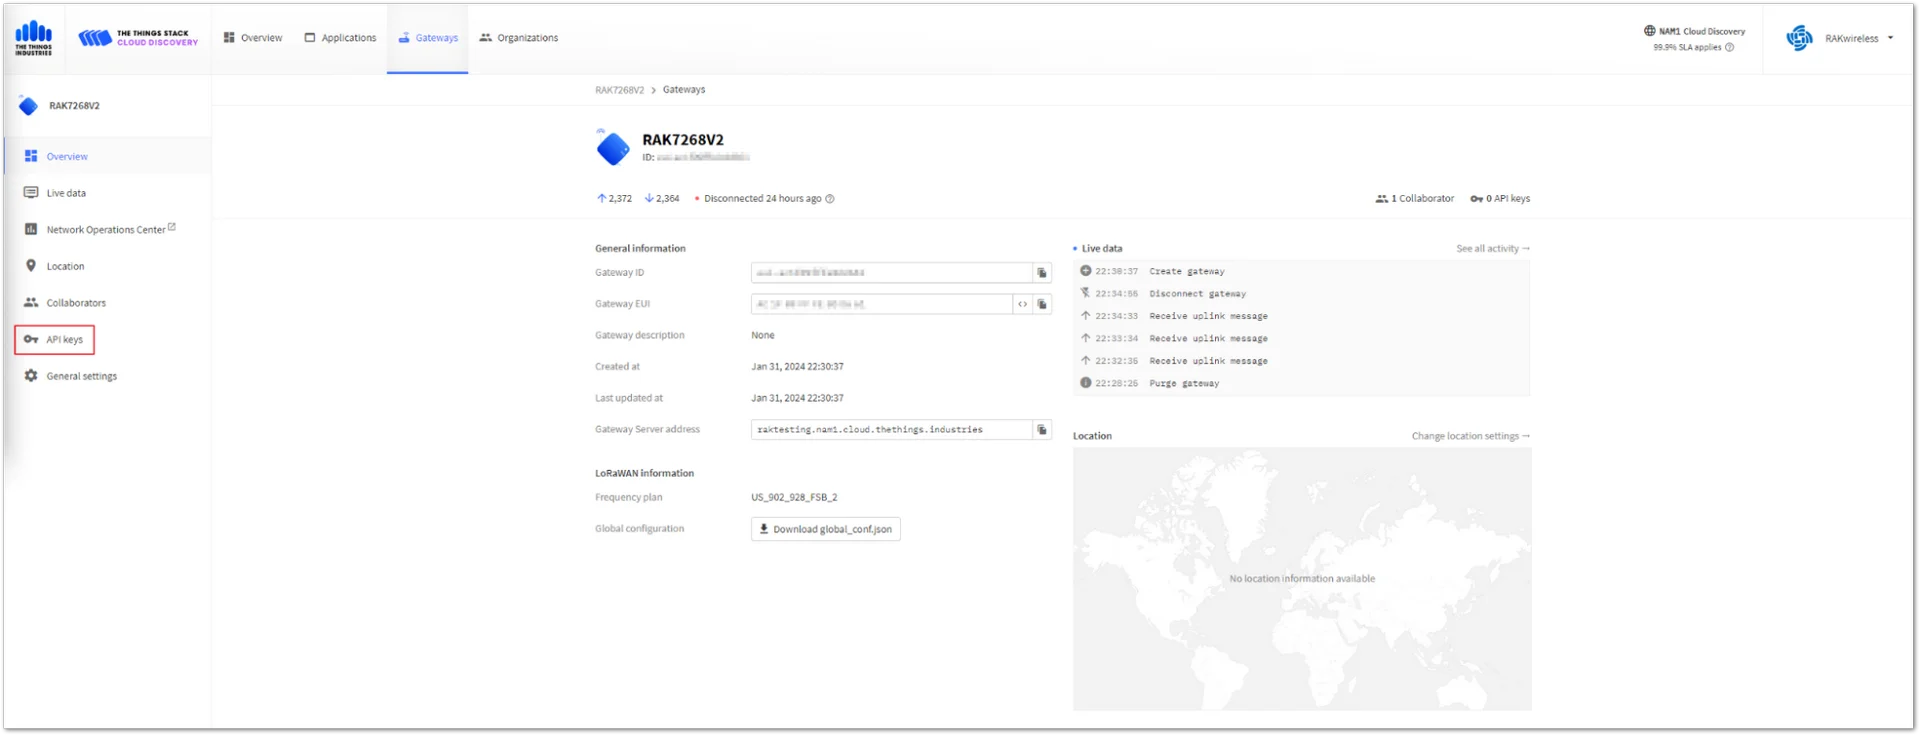1920x736 pixels.
Task: Click the Gateway Server address field
Action: 891,429
